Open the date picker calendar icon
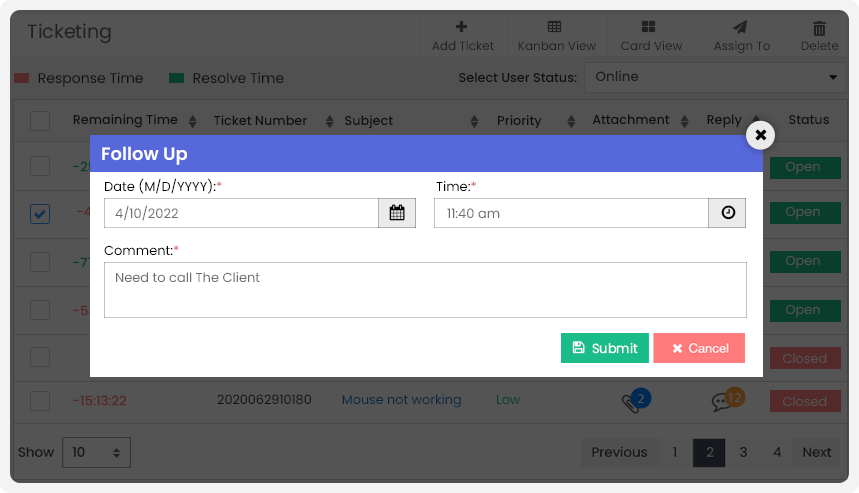 click(397, 213)
